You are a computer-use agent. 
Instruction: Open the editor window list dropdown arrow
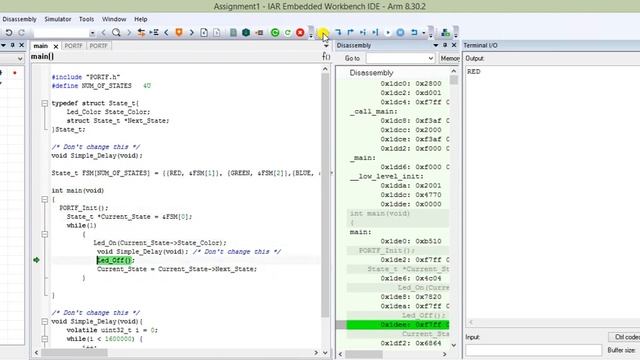(x=326, y=46)
